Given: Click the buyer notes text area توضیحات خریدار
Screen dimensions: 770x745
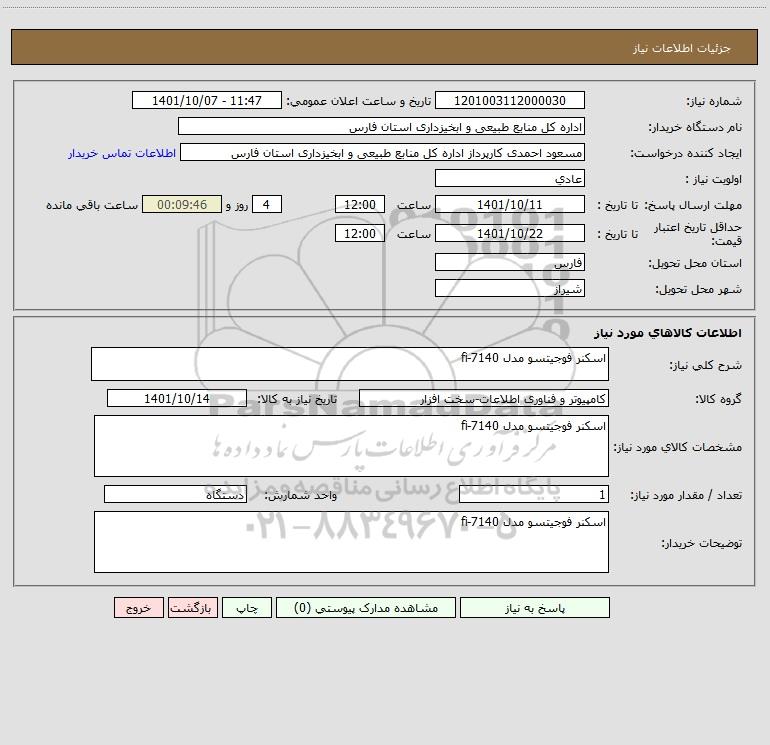Looking at the screenshot, I should click(351, 542).
